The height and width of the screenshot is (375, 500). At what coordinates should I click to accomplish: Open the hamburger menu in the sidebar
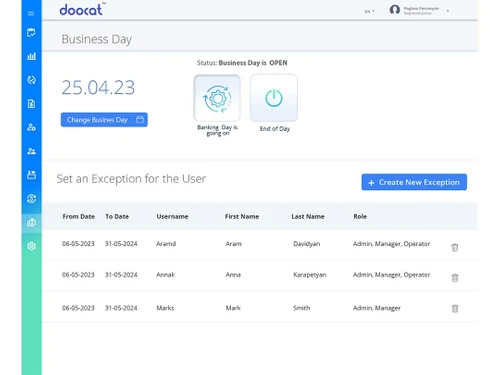31,13
